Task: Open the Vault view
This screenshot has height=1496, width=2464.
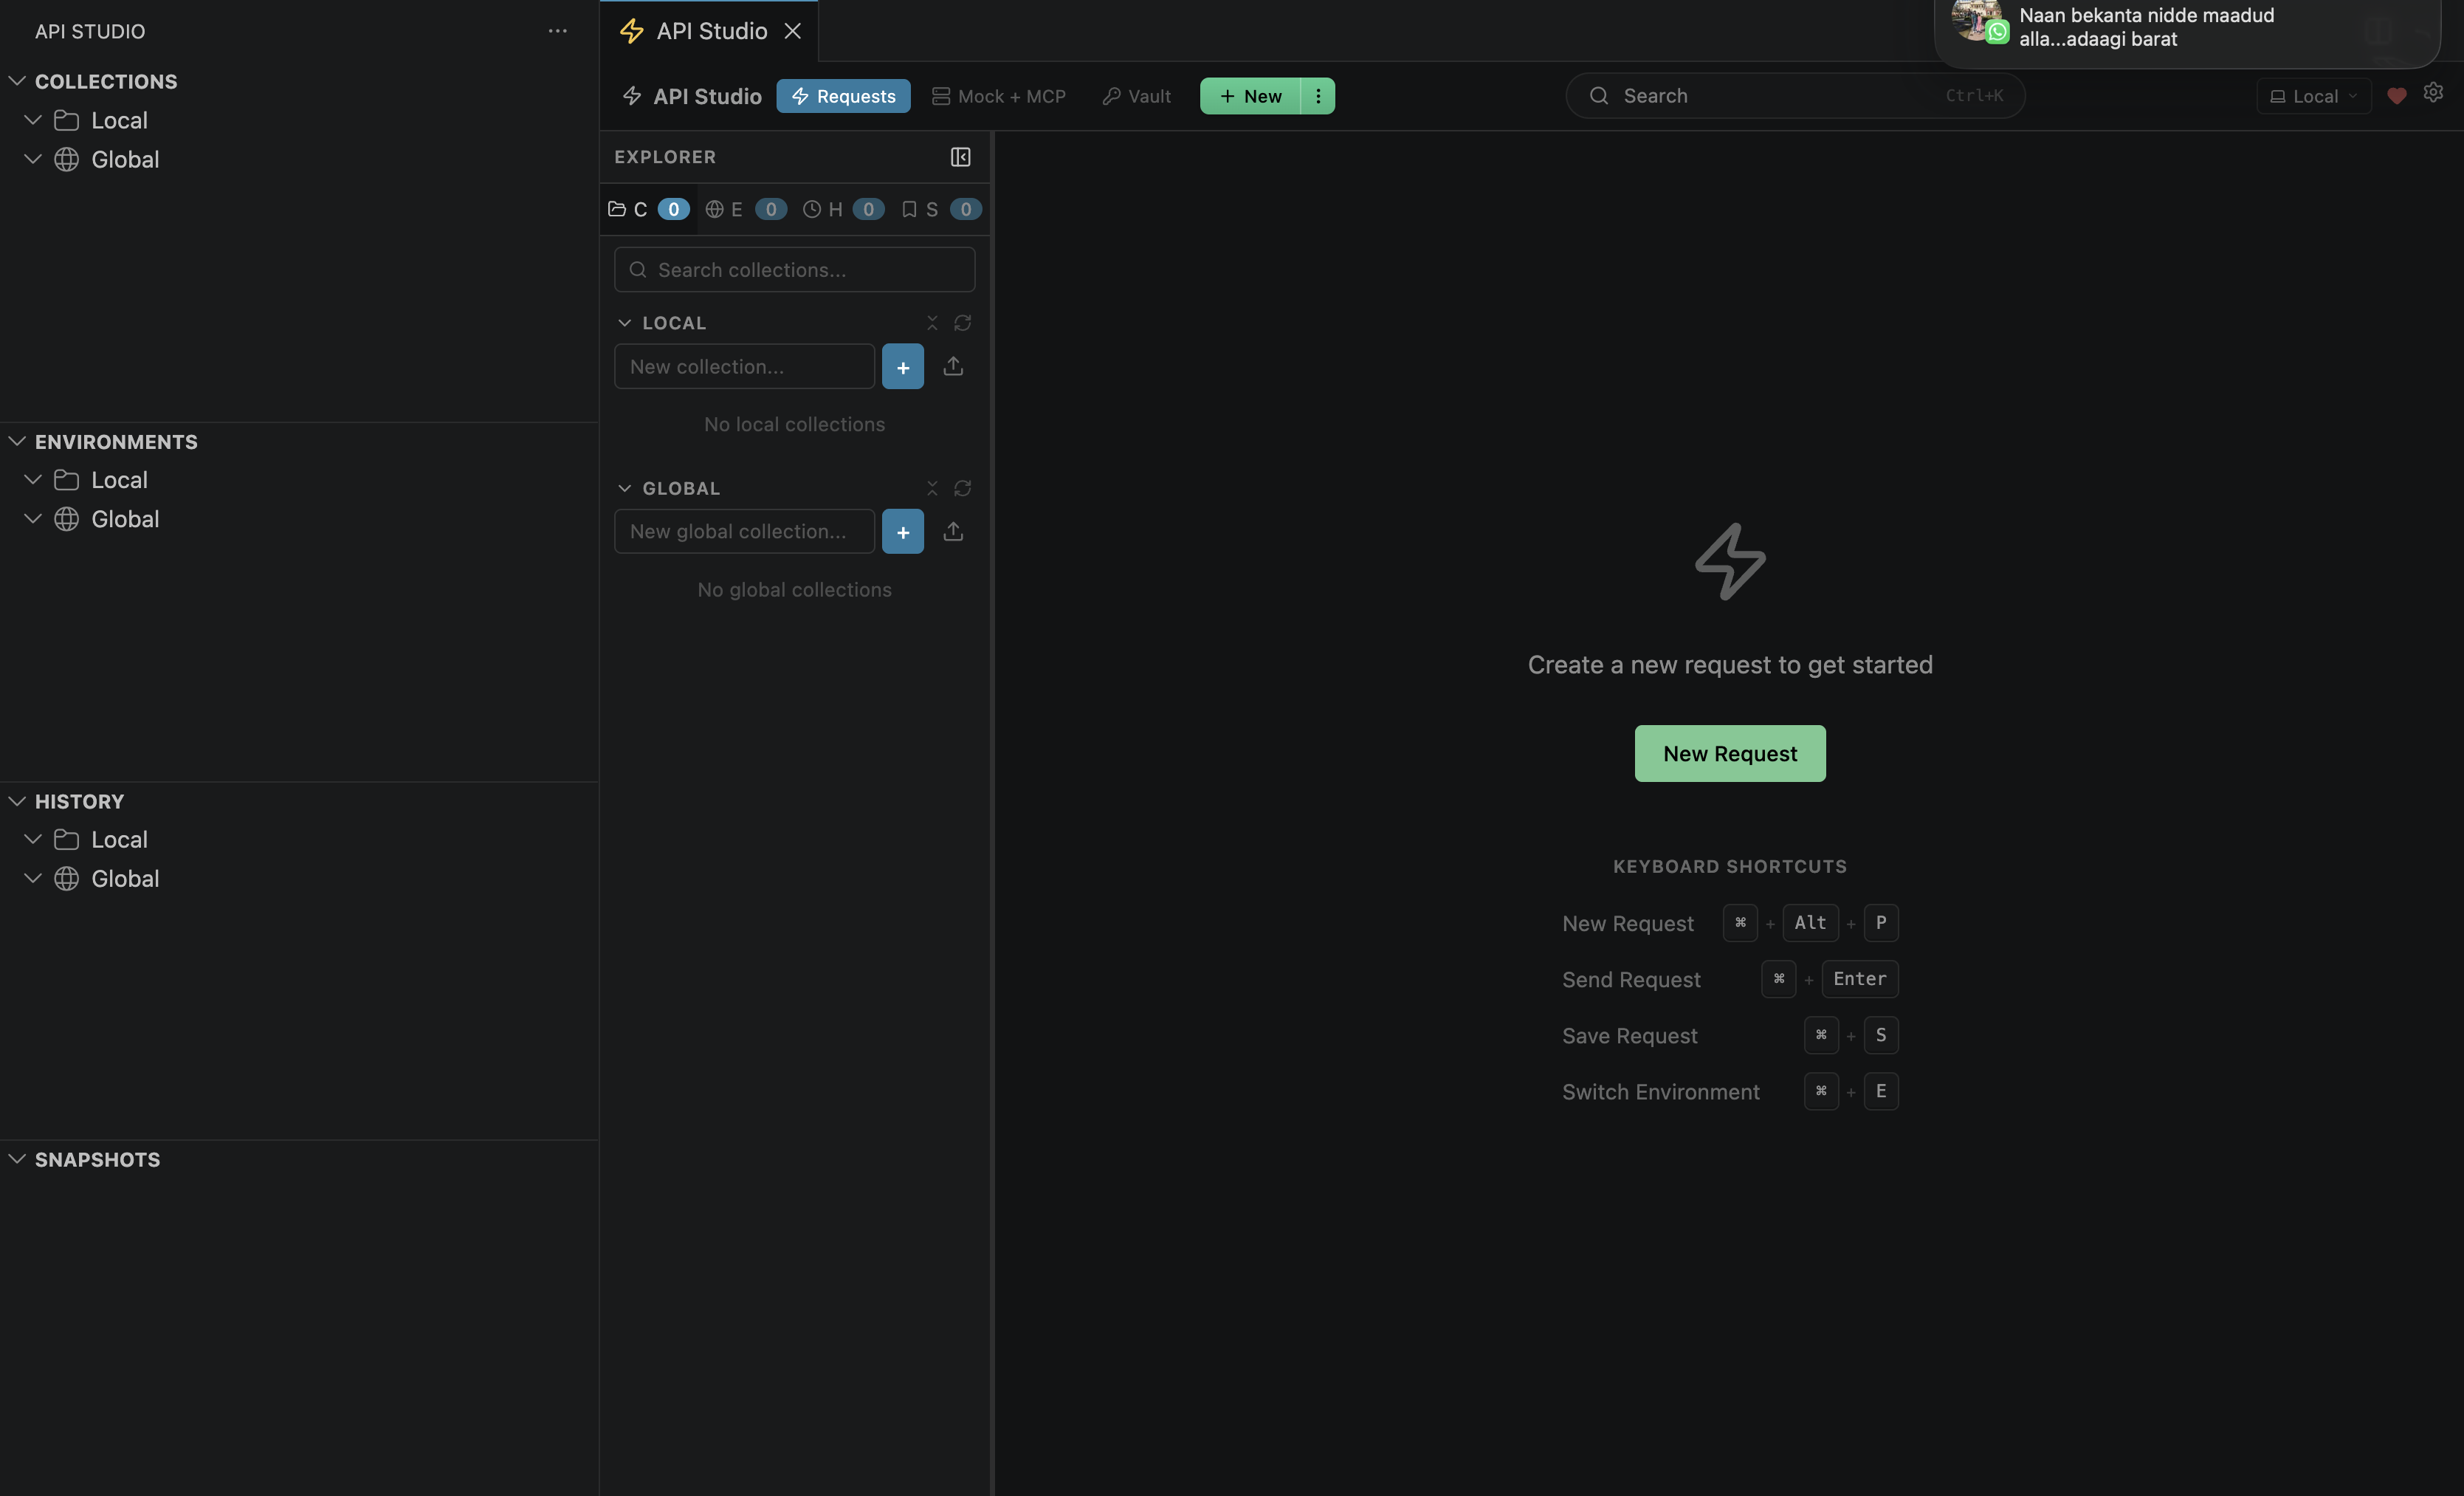Action: pos(1136,96)
